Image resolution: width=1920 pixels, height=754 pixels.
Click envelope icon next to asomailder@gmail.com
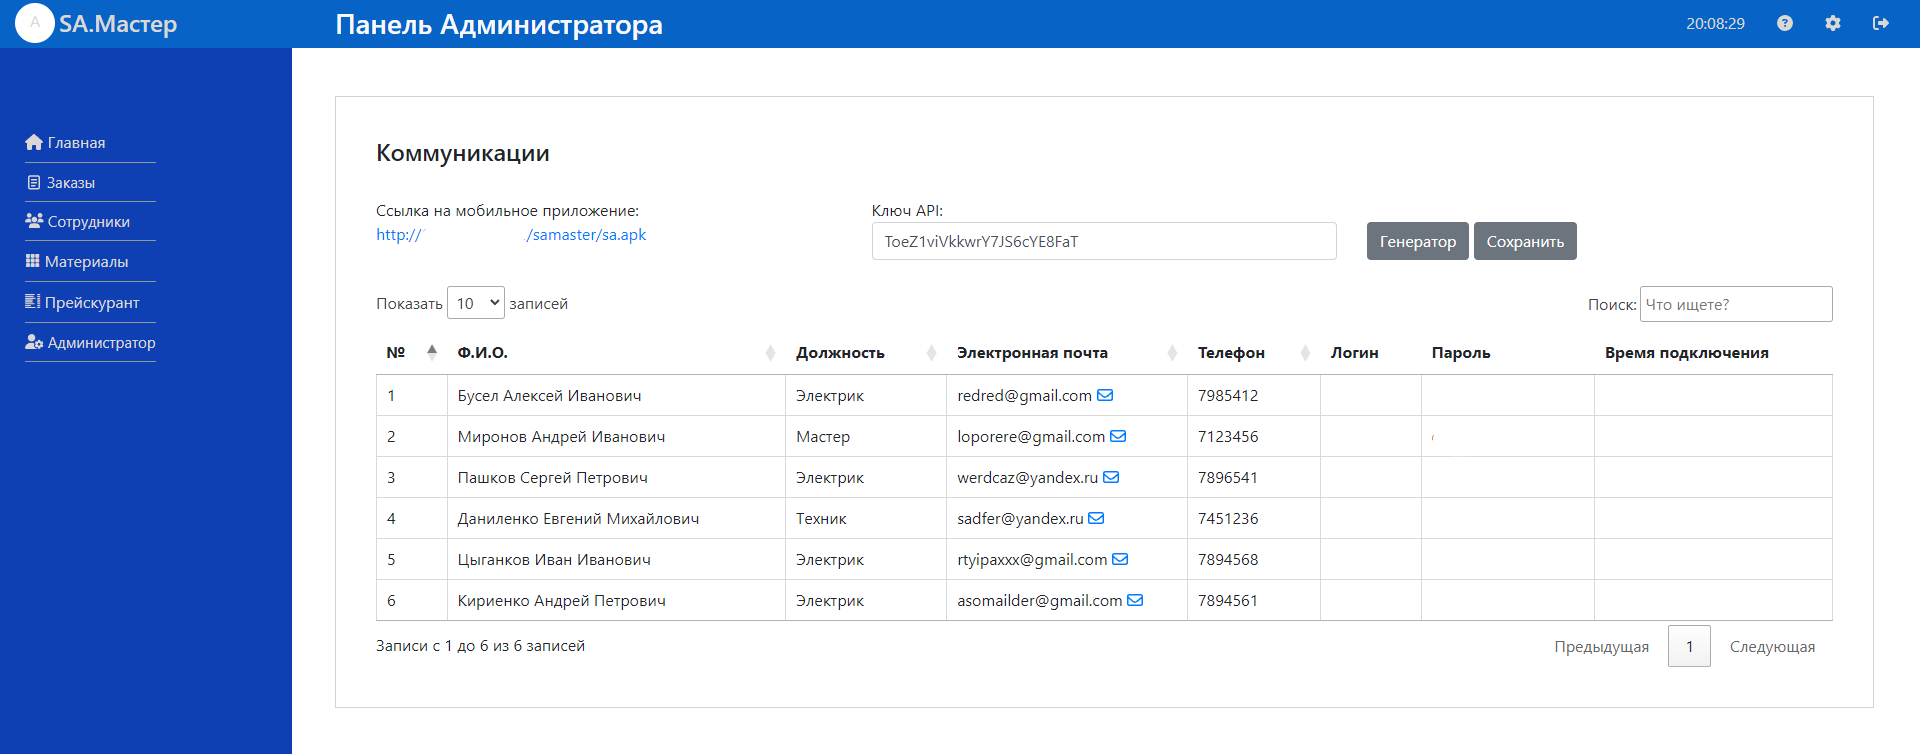[x=1135, y=600]
